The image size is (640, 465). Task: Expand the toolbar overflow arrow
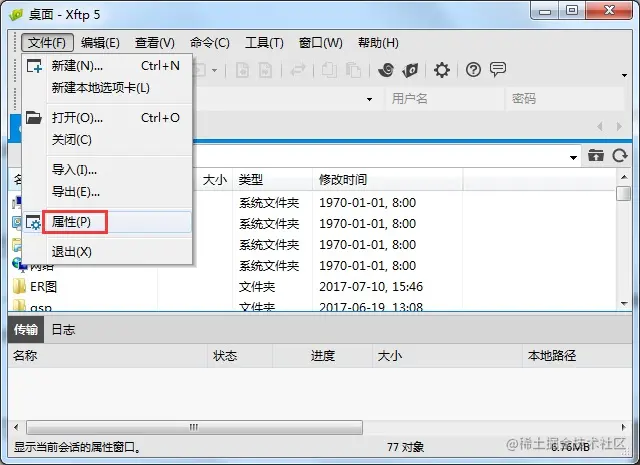pyautogui.click(x=624, y=75)
